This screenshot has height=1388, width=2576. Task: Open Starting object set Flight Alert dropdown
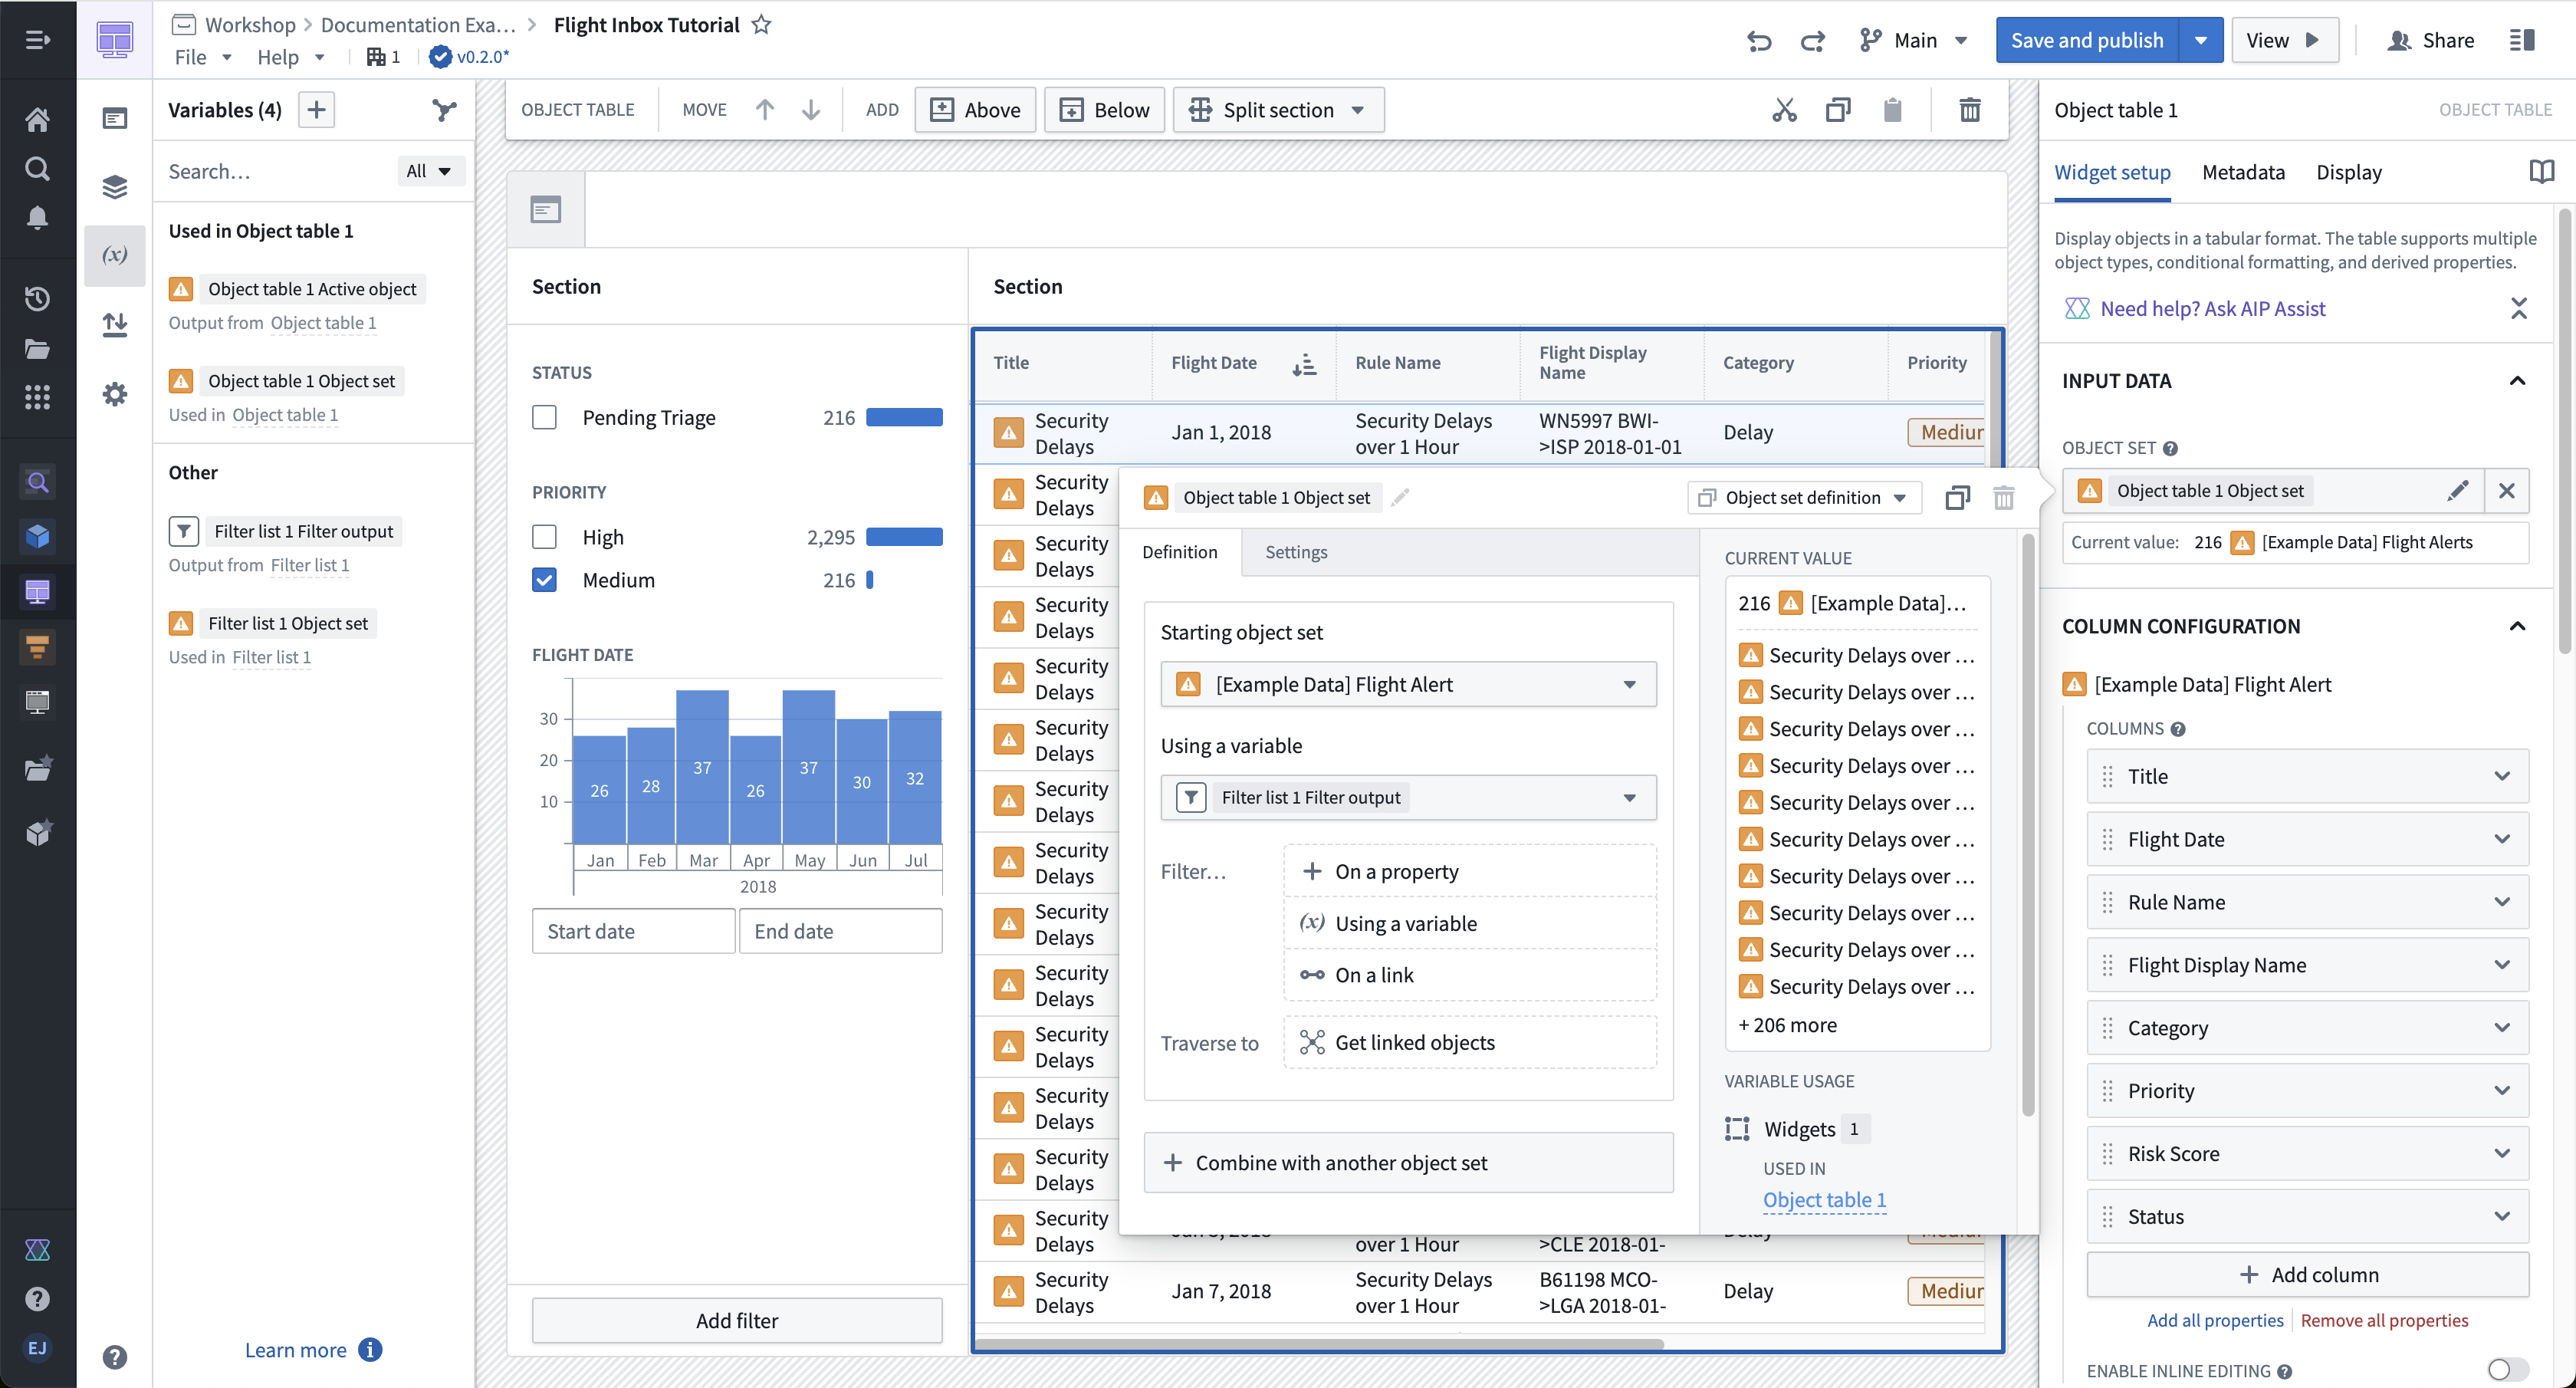1408,685
